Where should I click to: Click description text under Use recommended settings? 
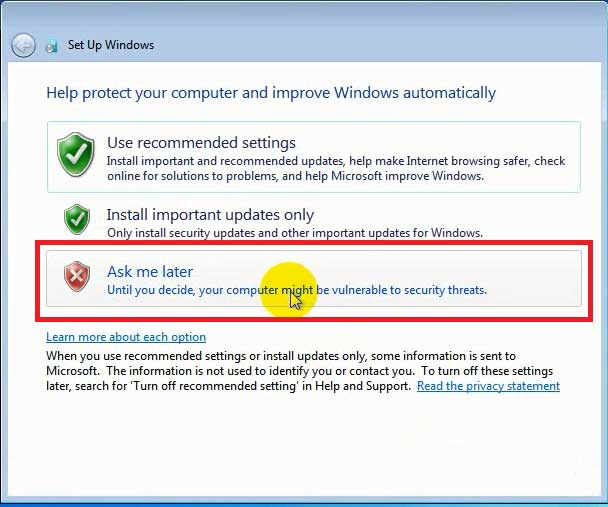pos(336,168)
